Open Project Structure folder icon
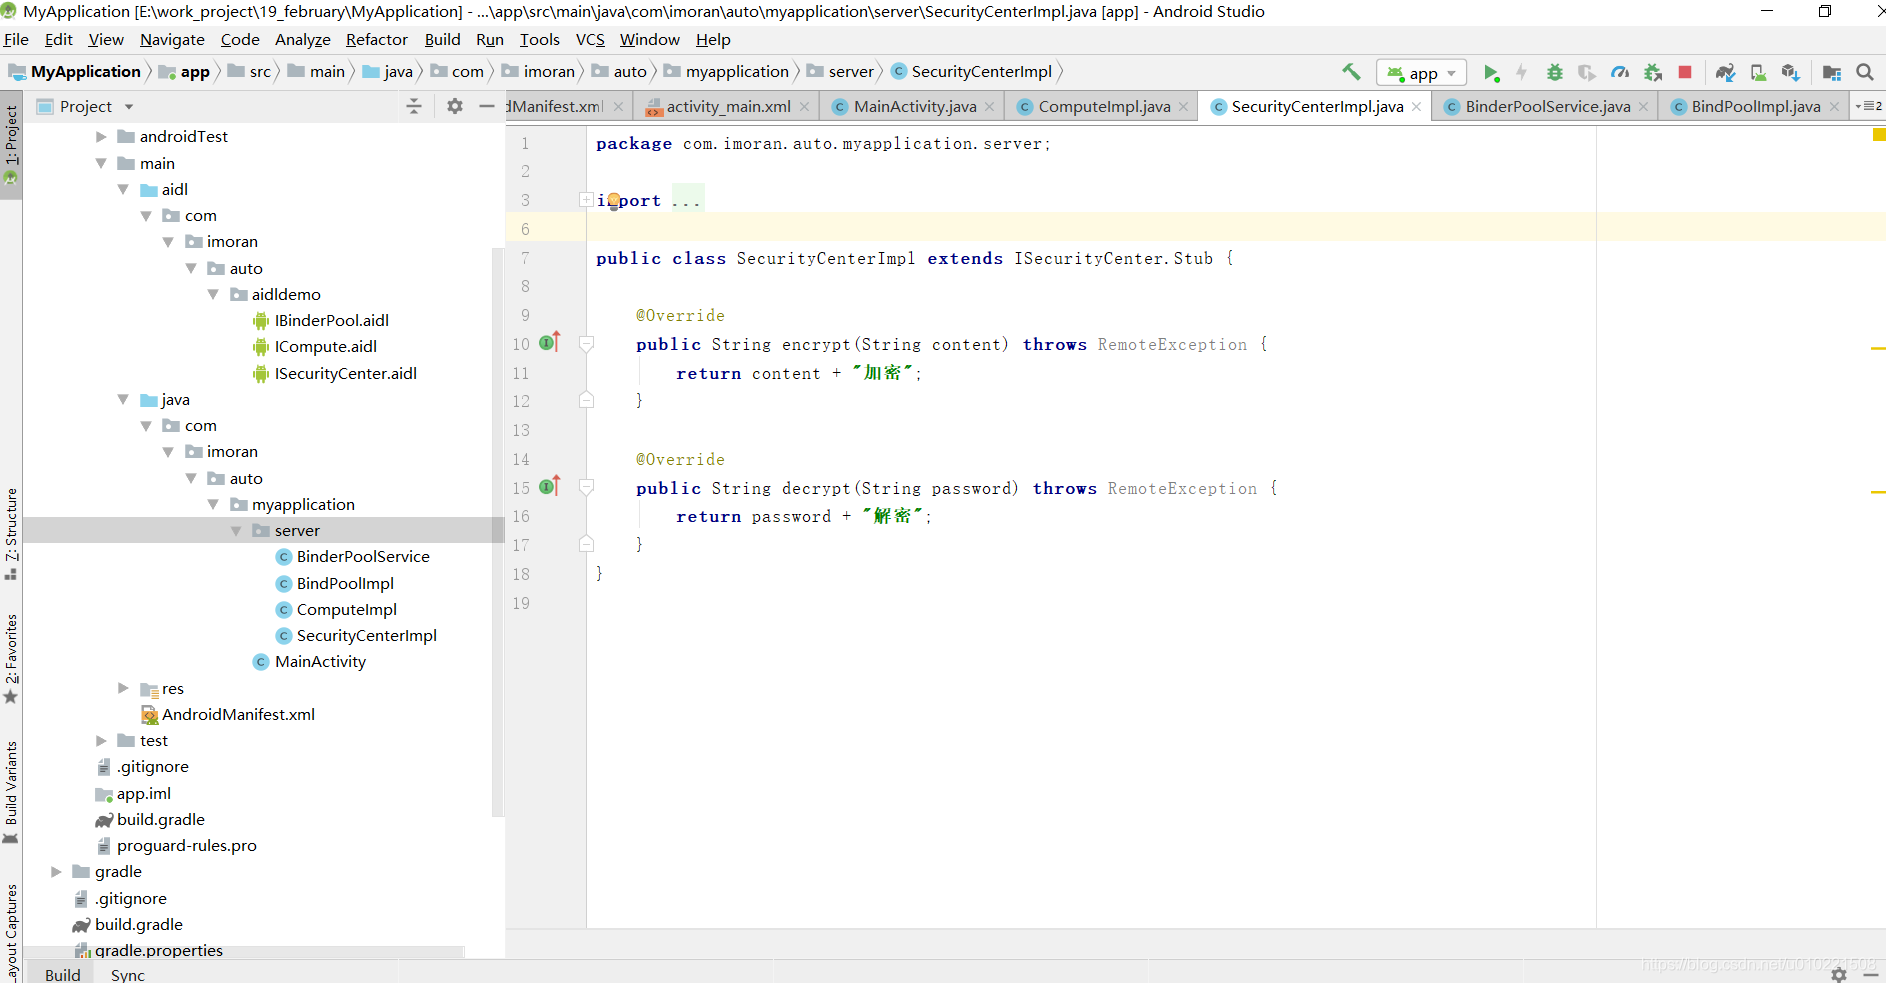 click(x=1832, y=72)
